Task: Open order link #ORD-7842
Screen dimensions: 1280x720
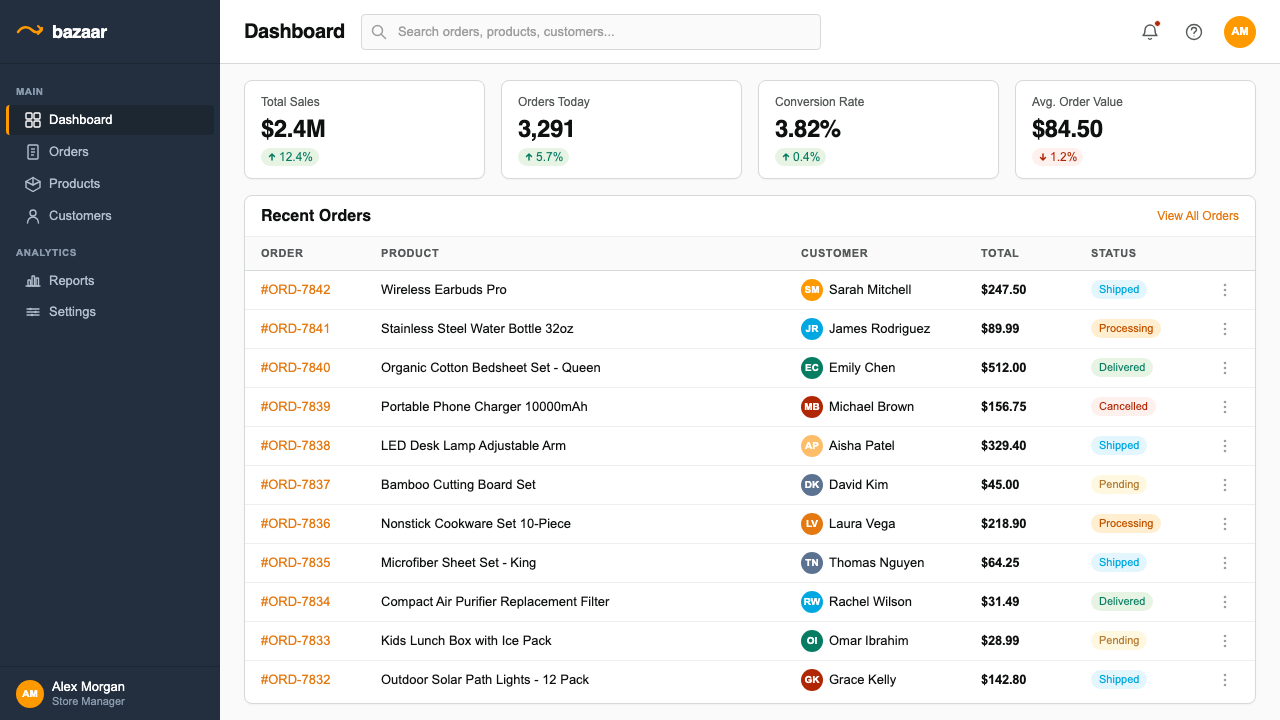Action: [296, 290]
